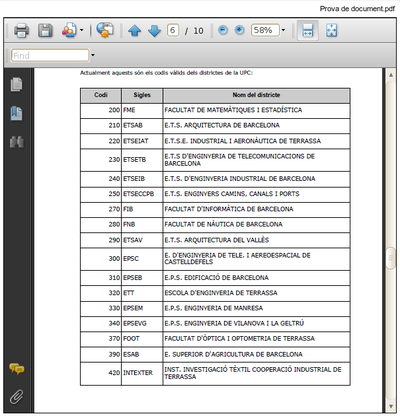This screenshot has width=400, height=416.
Task: Click code 300 in the table
Action: 114,259
